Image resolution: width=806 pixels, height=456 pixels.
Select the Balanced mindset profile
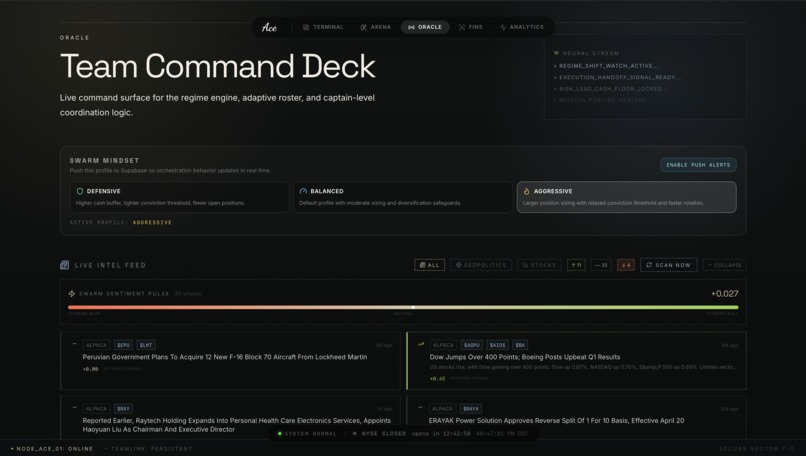click(403, 197)
